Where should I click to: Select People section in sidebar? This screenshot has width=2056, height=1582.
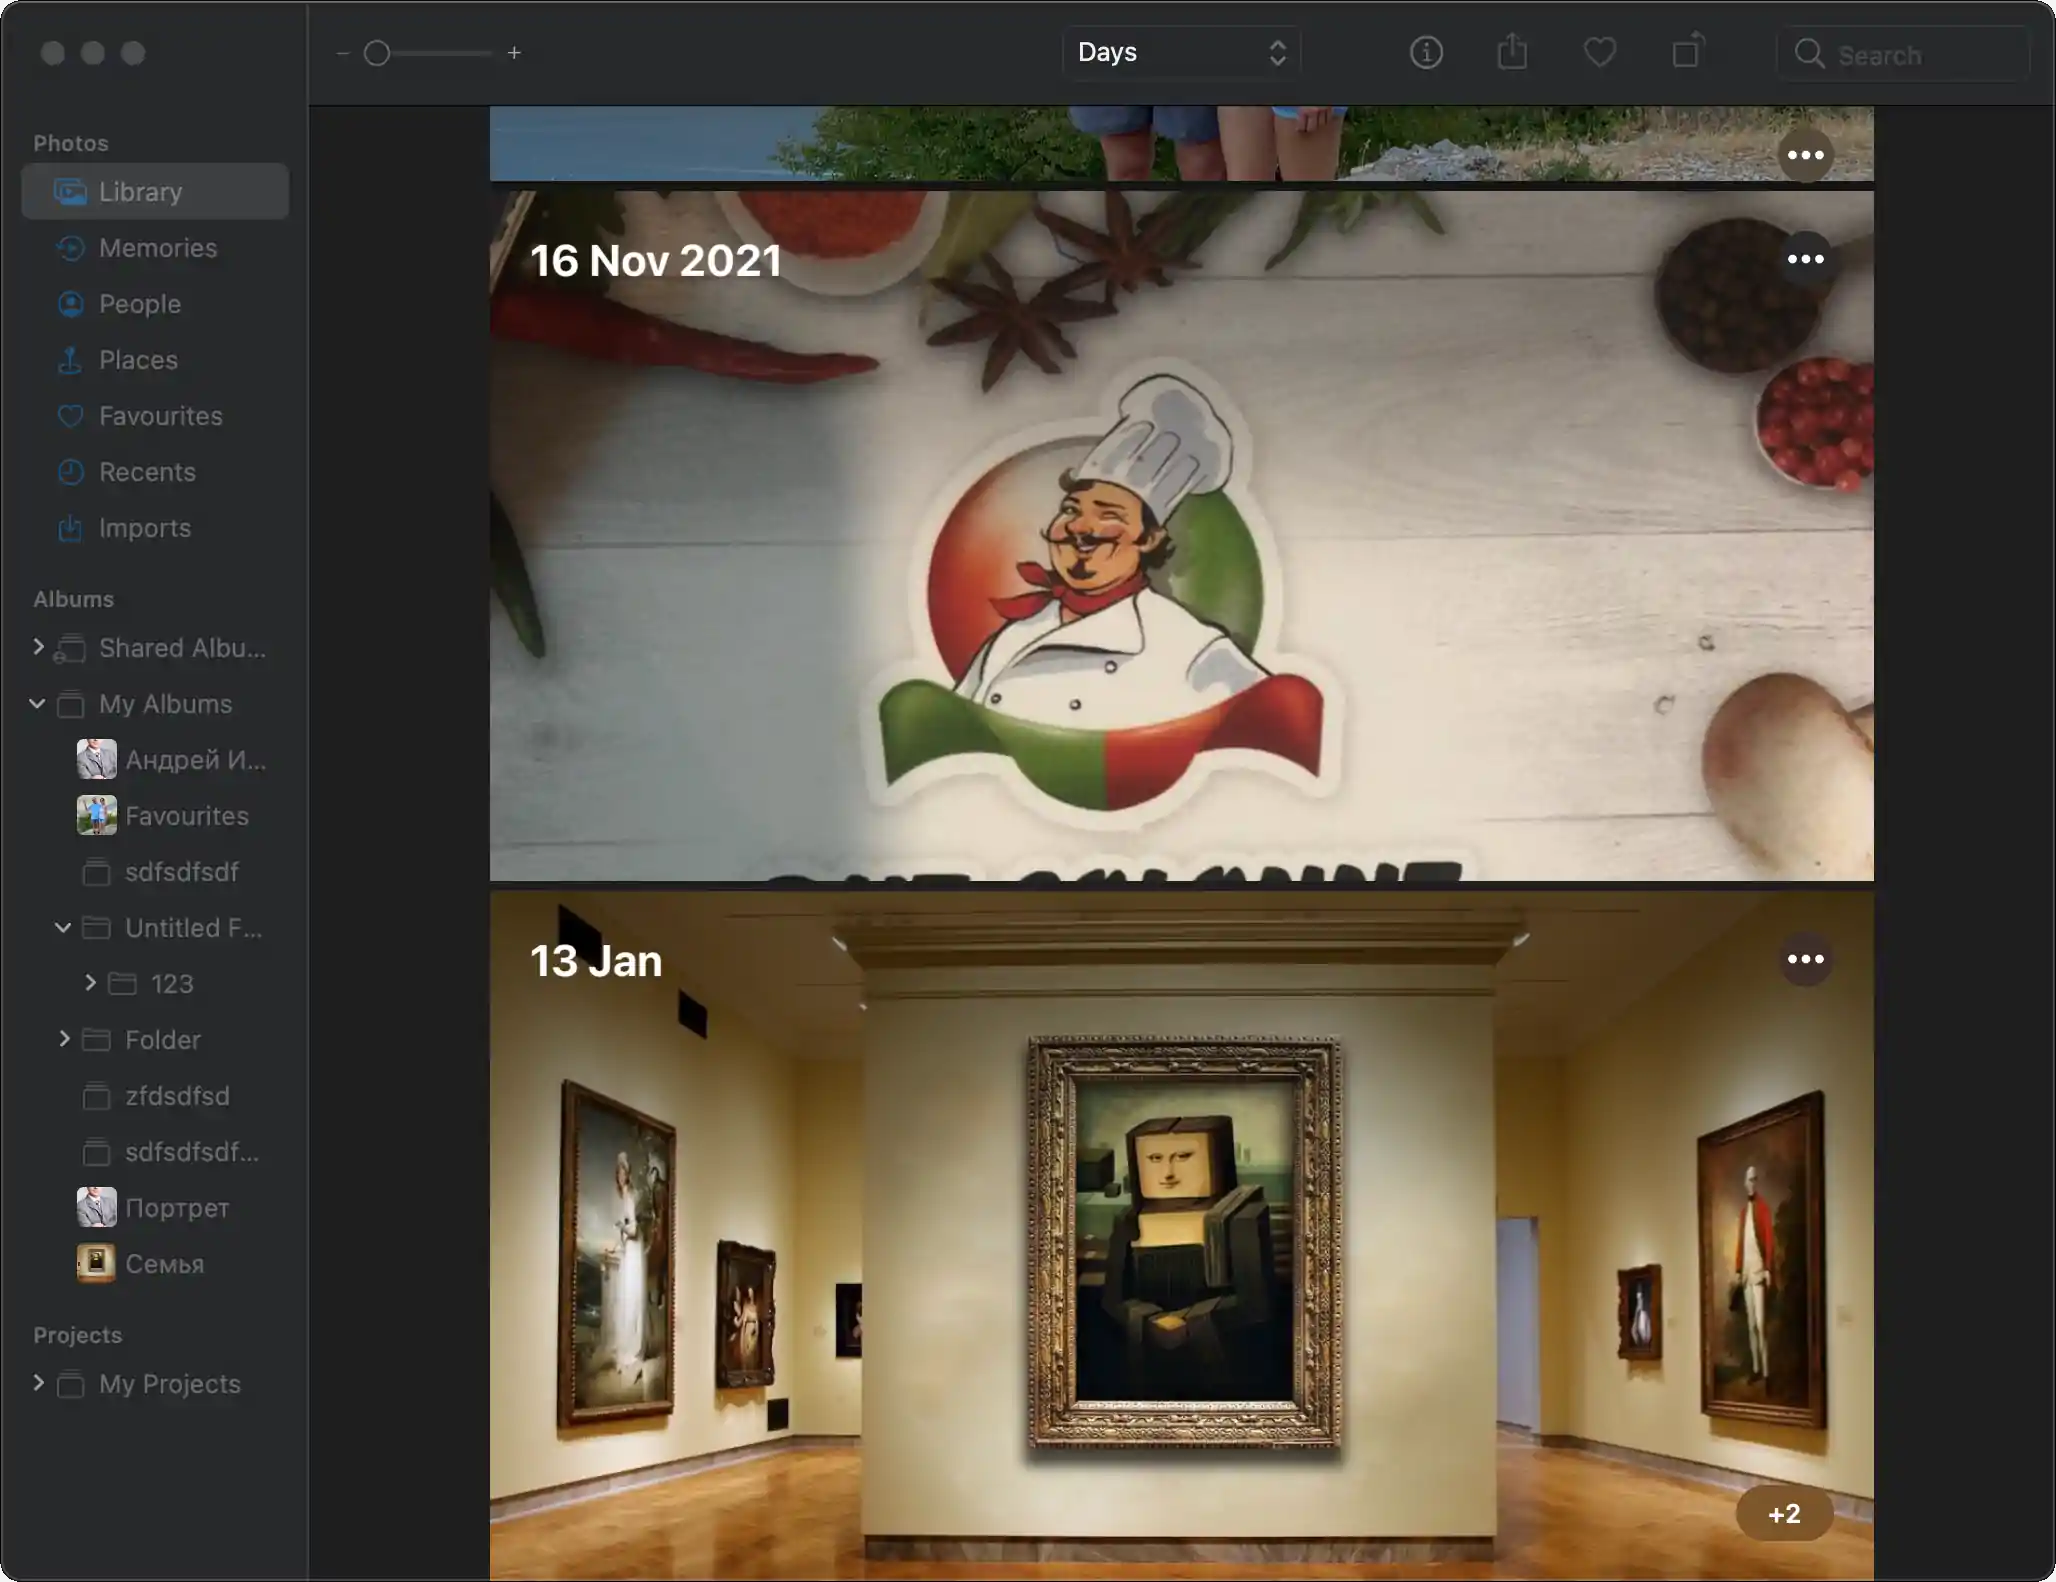(x=140, y=304)
